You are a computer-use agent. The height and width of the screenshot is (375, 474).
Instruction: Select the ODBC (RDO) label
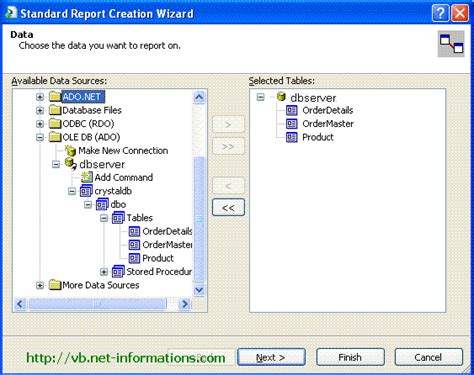tap(88, 124)
